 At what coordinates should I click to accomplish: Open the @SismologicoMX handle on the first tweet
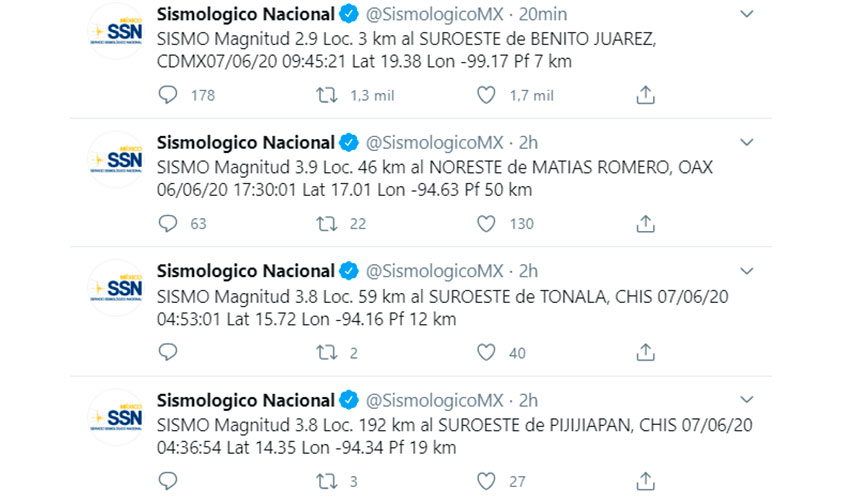click(434, 15)
